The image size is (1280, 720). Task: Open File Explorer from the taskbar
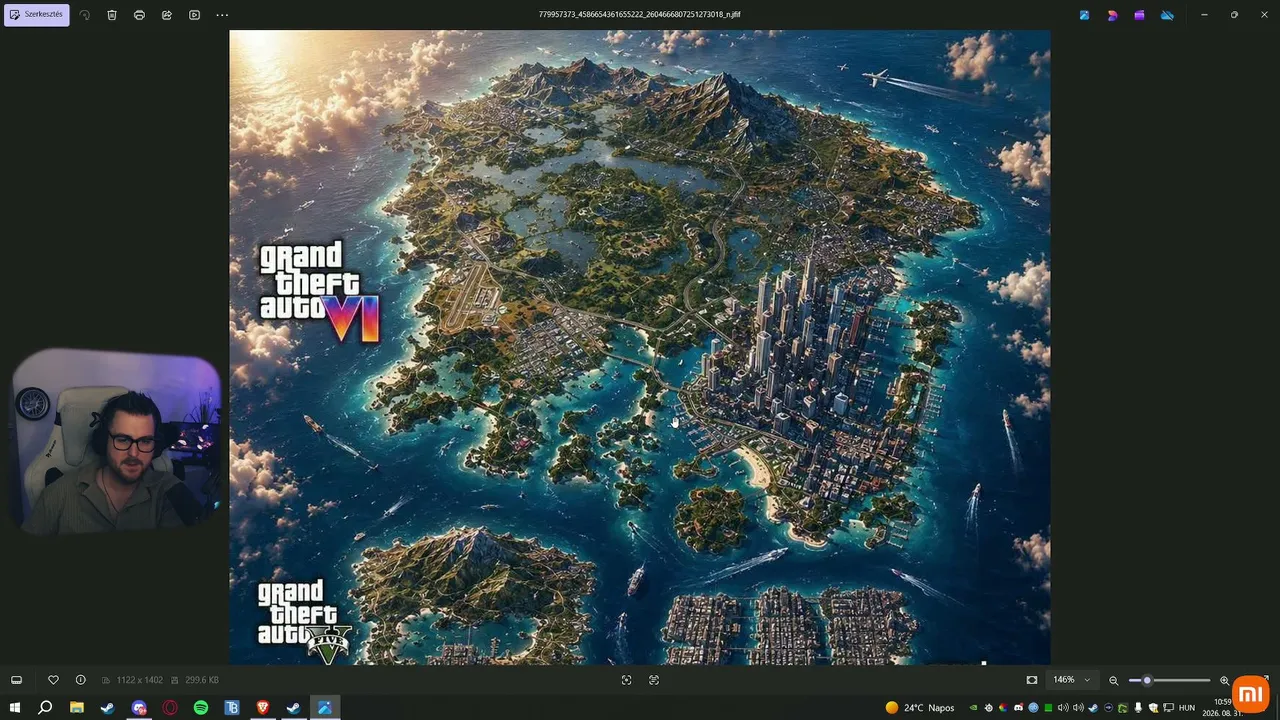click(x=76, y=708)
